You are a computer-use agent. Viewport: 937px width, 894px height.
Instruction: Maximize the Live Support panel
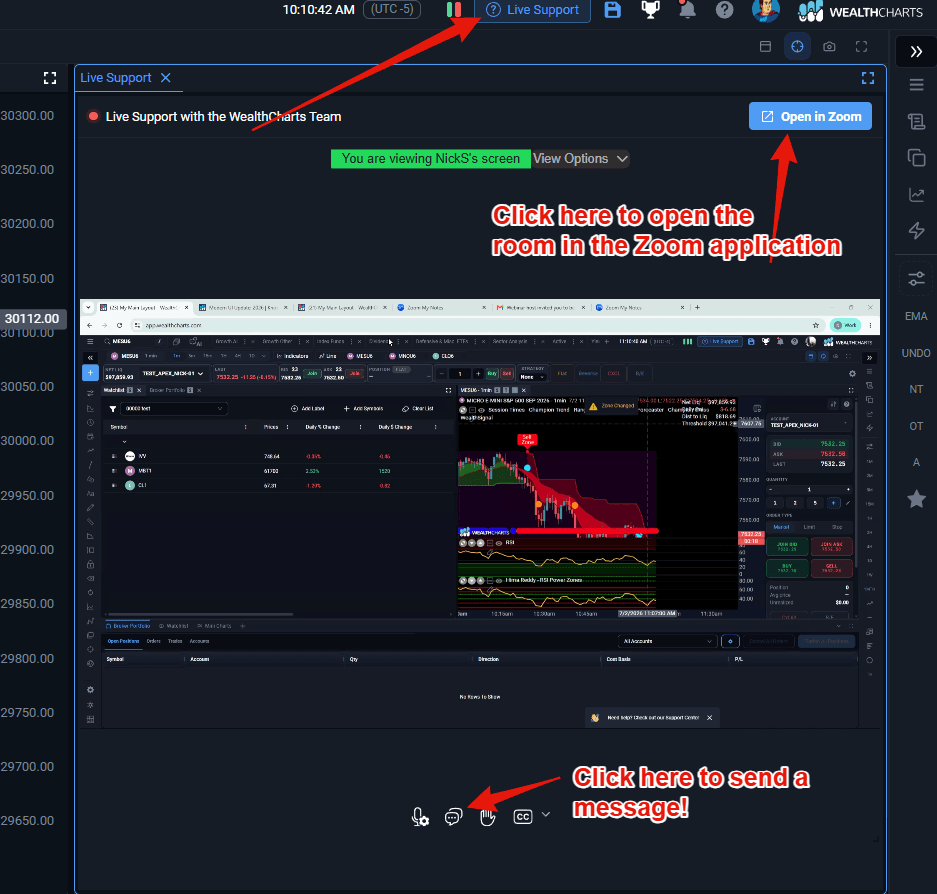868,78
